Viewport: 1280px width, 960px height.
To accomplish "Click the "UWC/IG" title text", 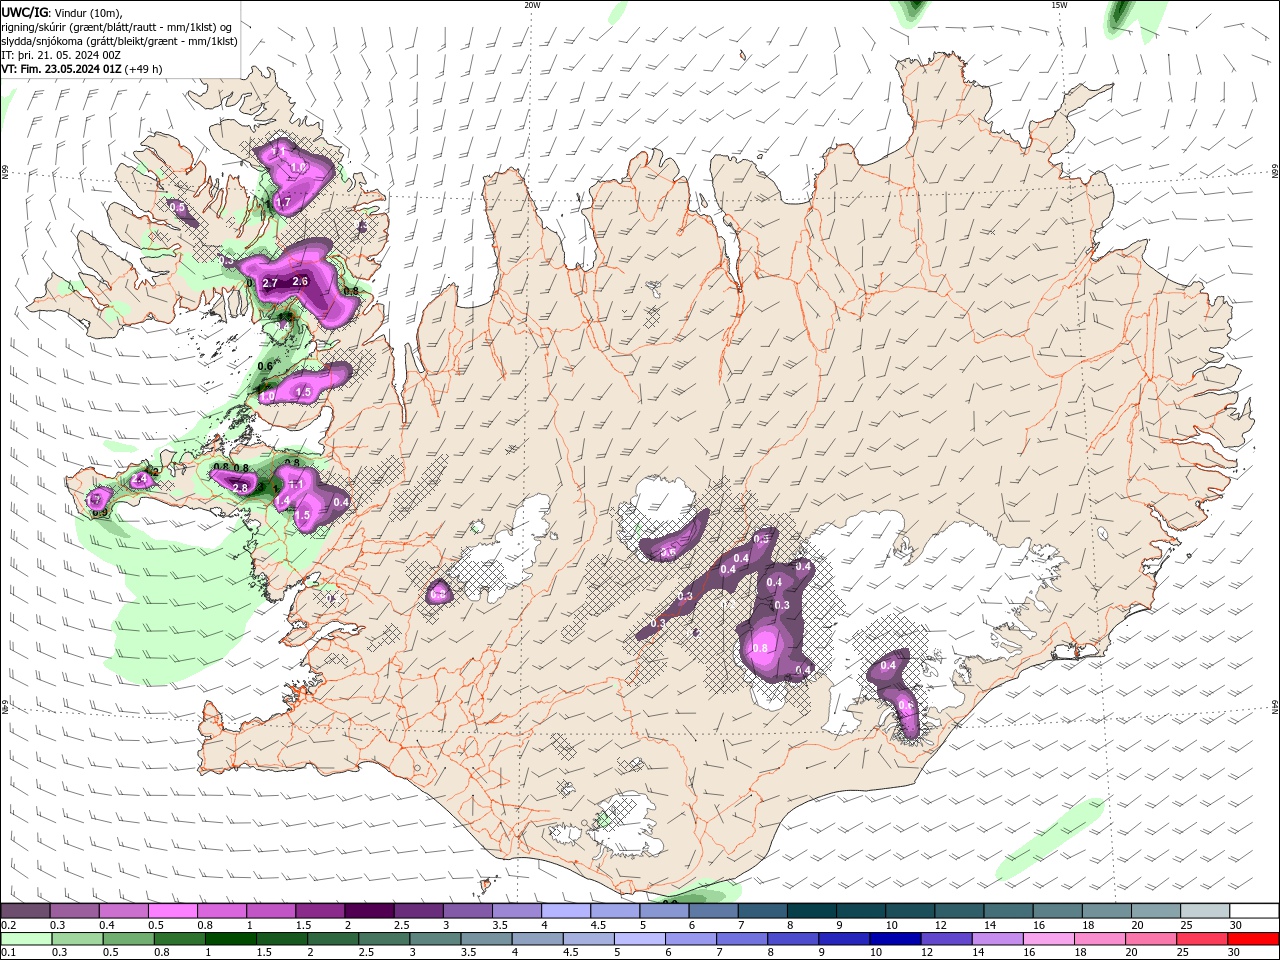I will (x=24, y=12).
